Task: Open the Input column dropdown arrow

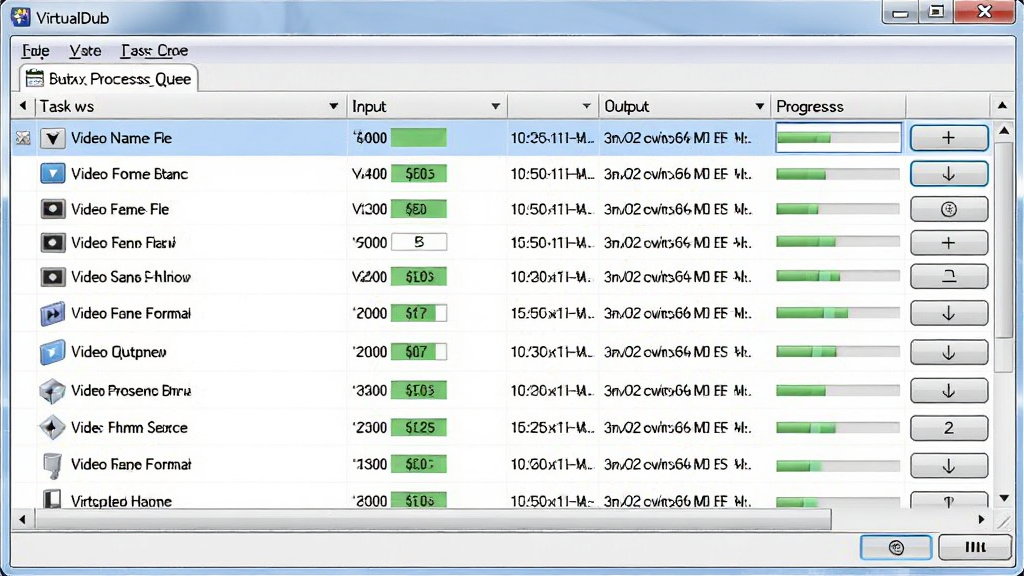Action: coord(496,106)
